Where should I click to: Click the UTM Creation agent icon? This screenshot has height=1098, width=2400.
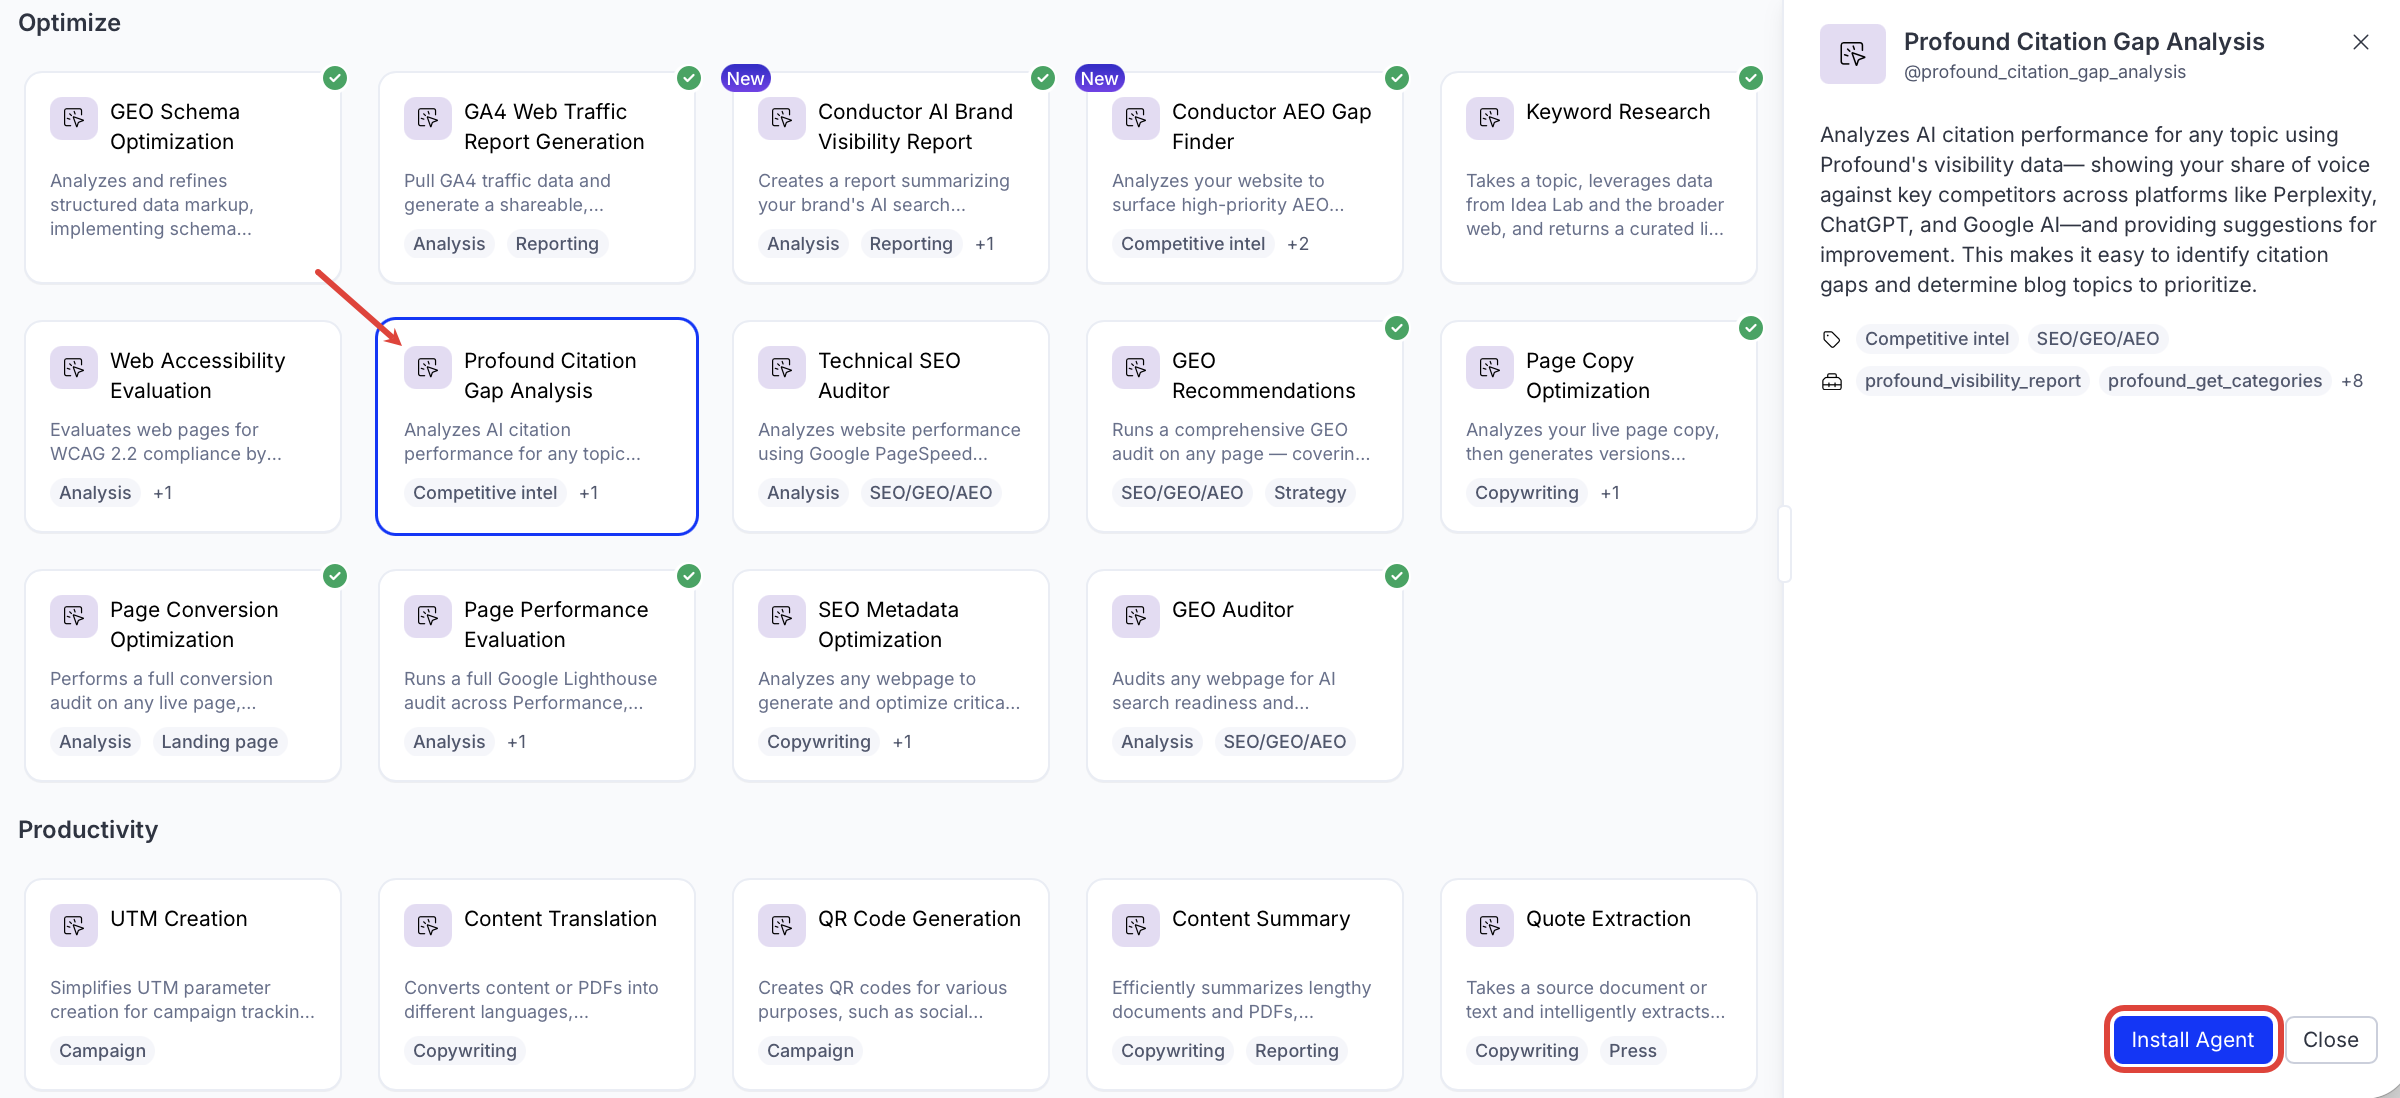(74, 925)
